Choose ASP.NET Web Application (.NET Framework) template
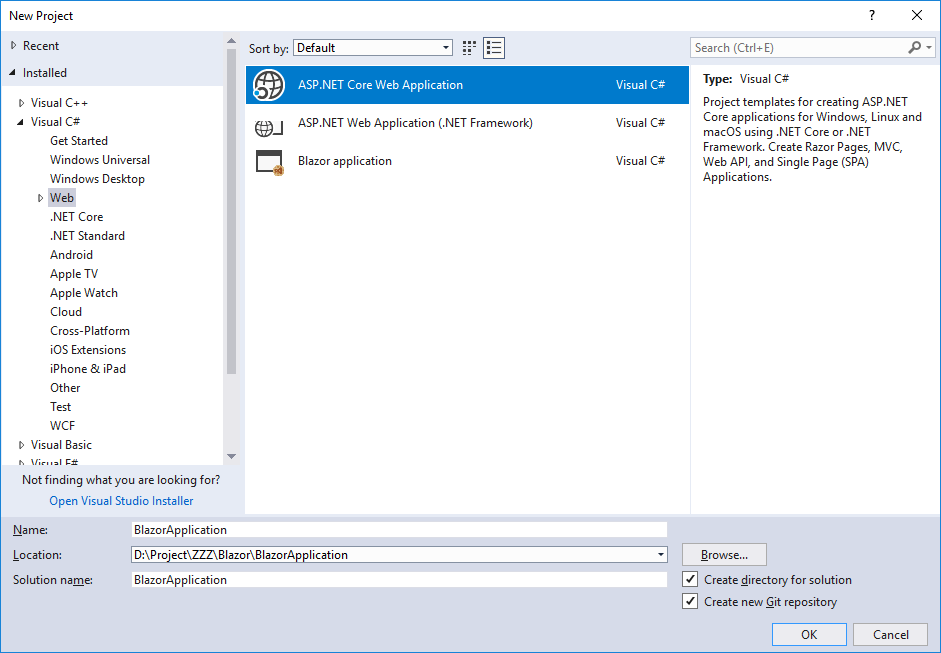 (467, 123)
